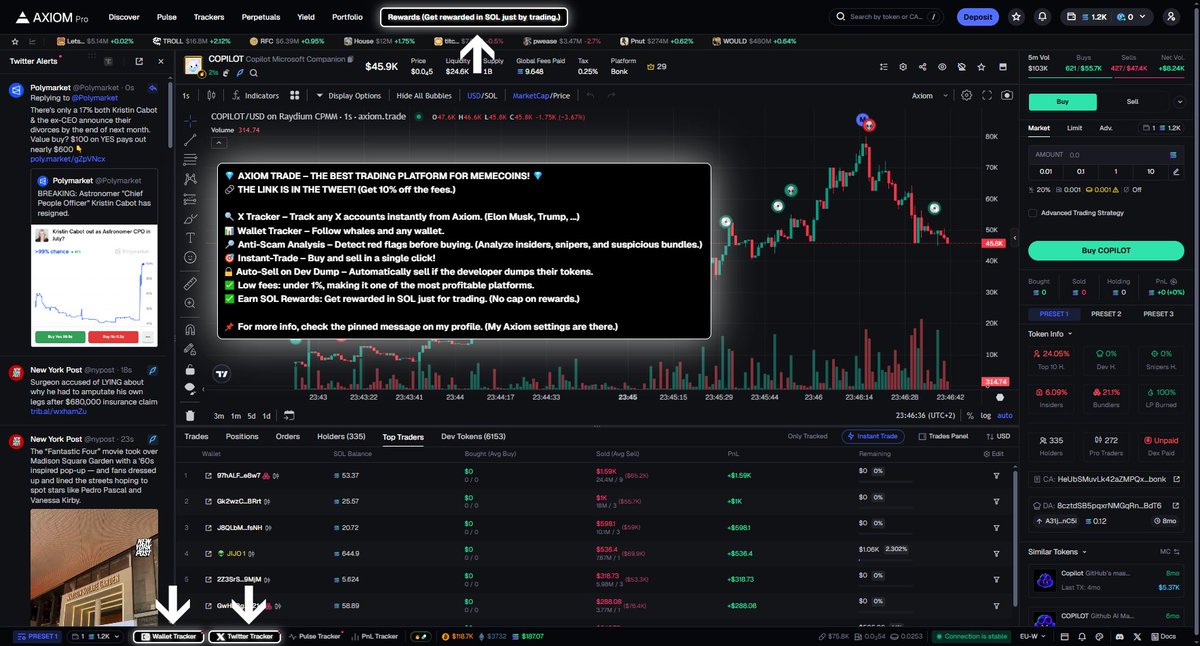Select the ruler measure tool
The width and height of the screenshot is (1200, 646).
pos(190,284)
